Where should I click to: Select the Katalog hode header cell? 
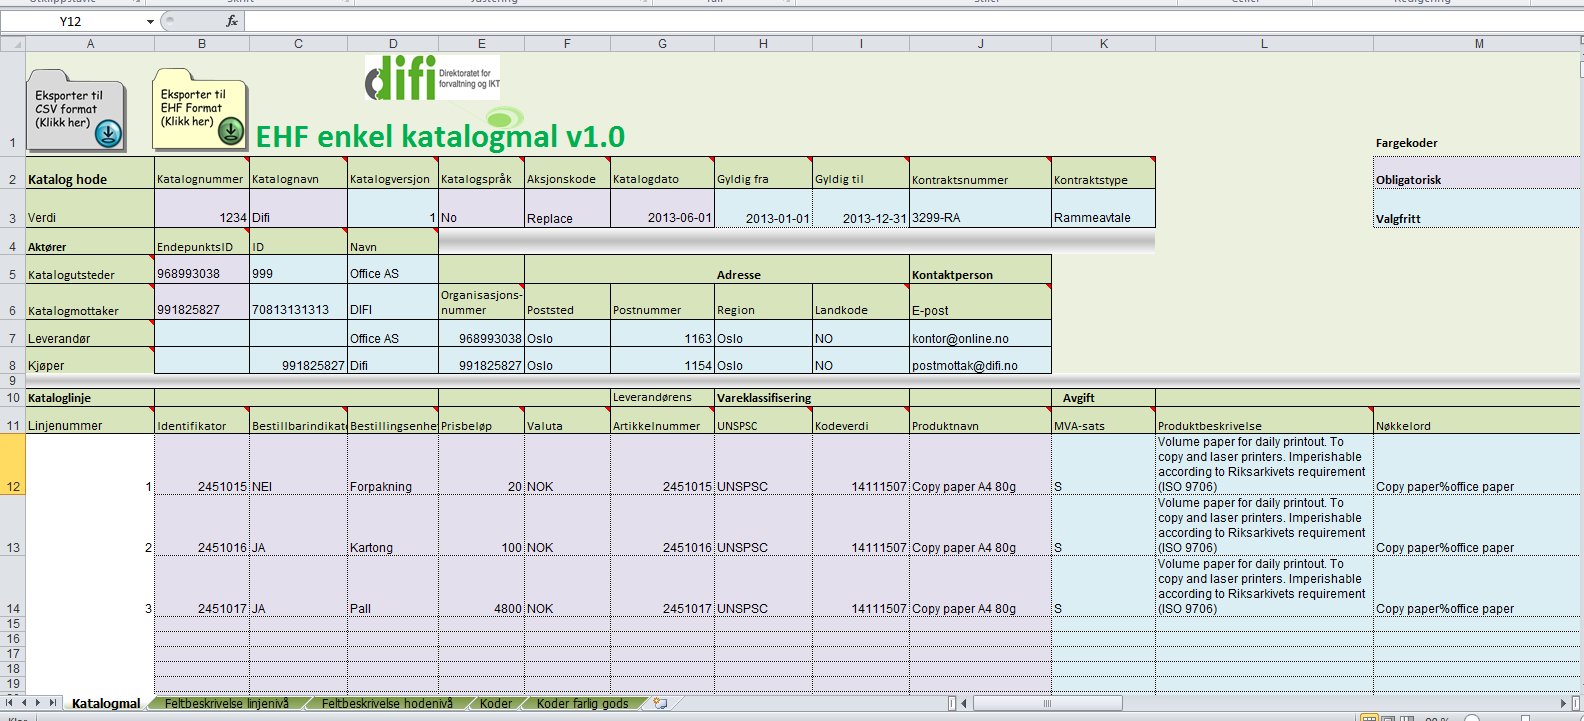90,173
